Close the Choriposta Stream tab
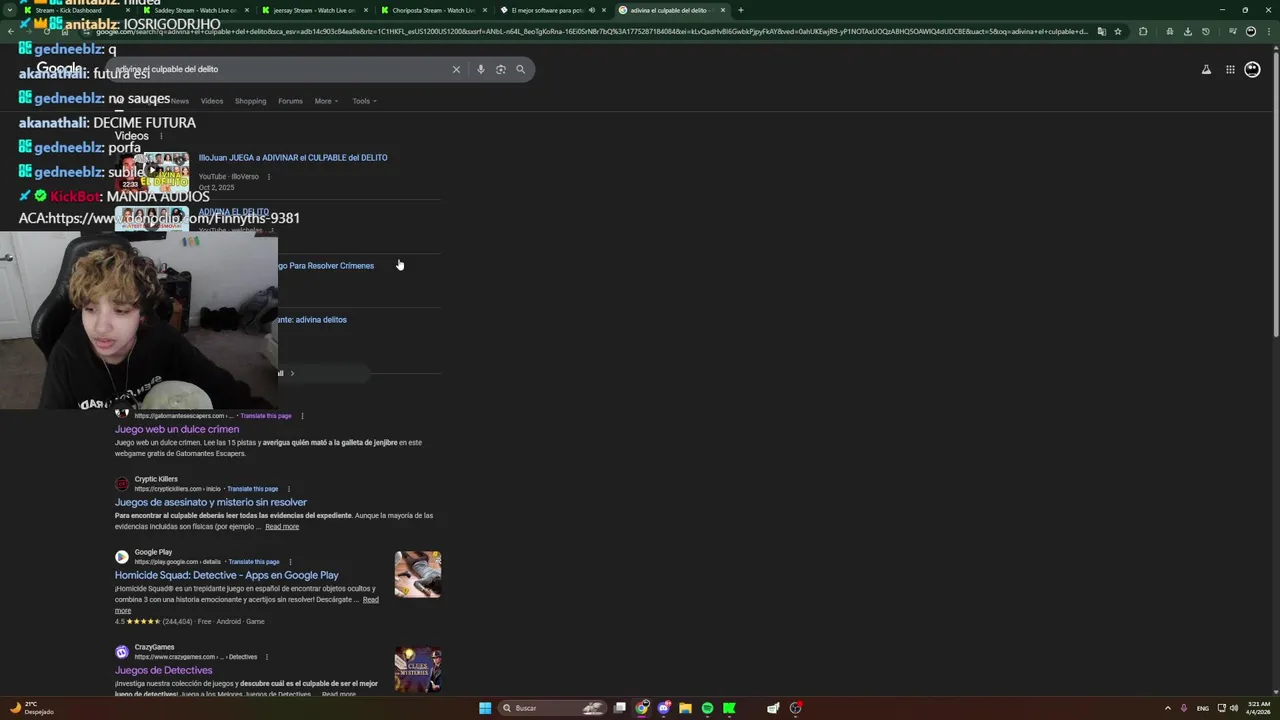This screenshot has width=1280, height=720. 485,10
